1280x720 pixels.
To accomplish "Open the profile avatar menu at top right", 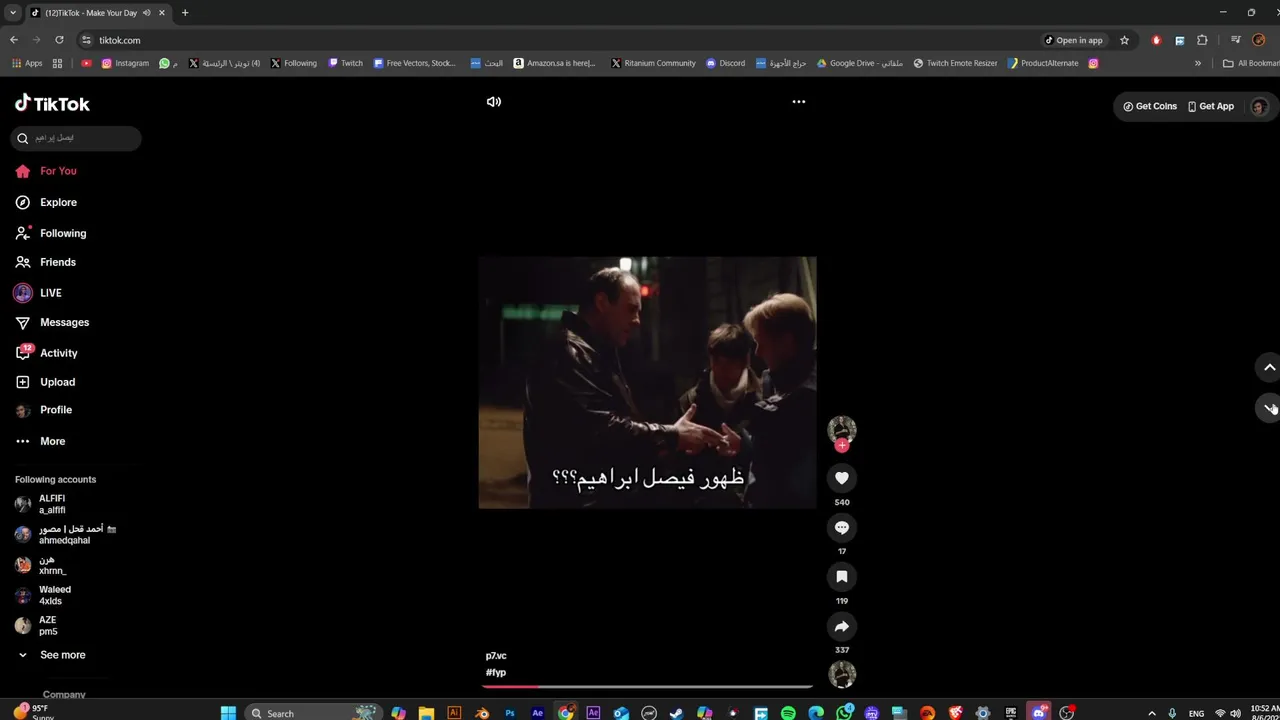I will pos(1259,106).
